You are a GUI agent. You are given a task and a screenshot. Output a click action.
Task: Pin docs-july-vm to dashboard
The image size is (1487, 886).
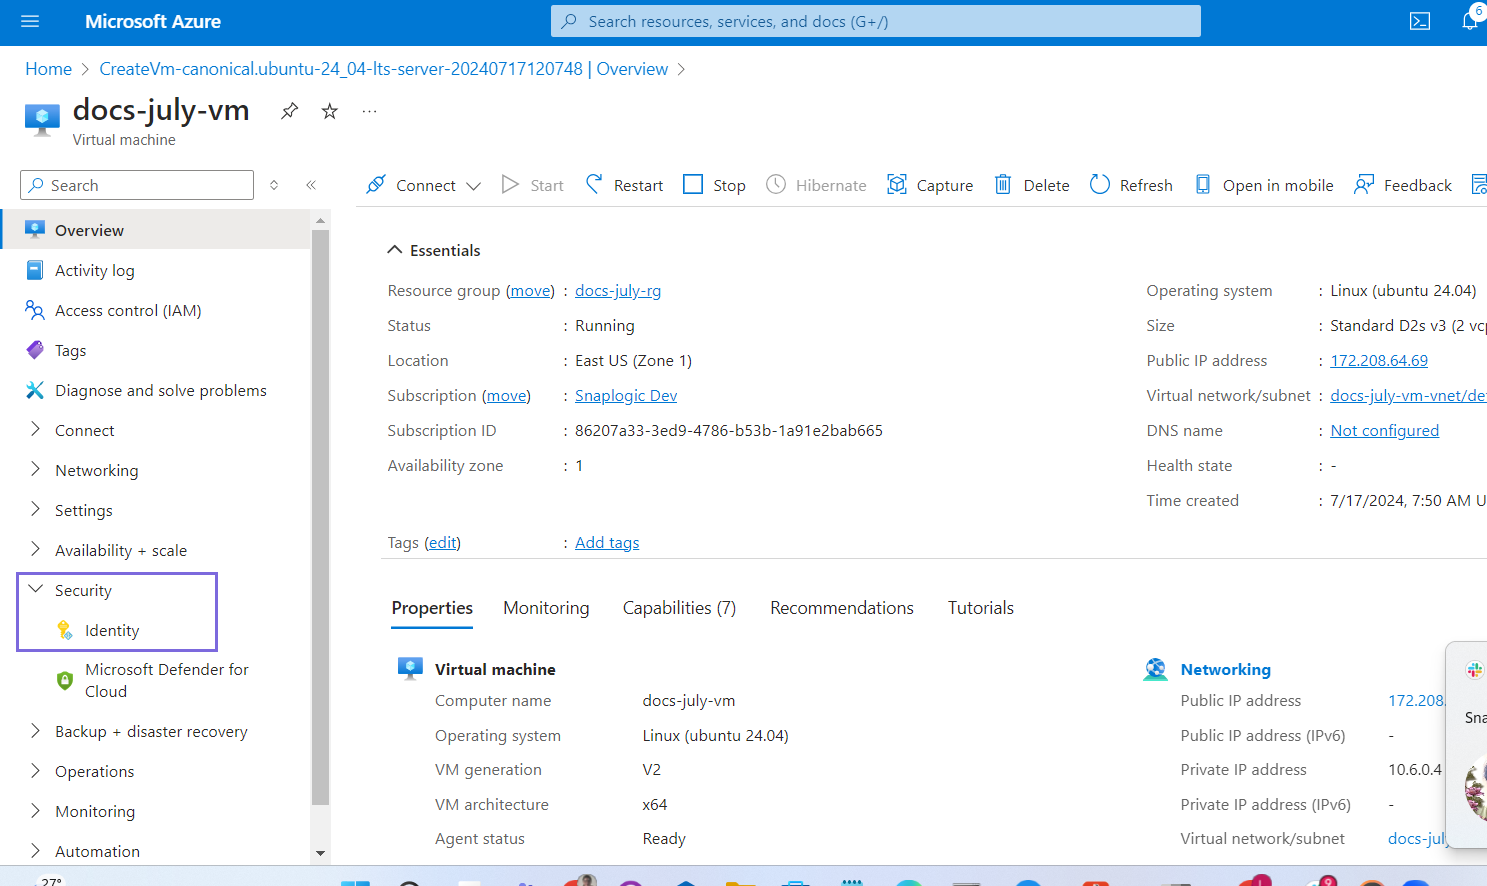pos(290,111)
